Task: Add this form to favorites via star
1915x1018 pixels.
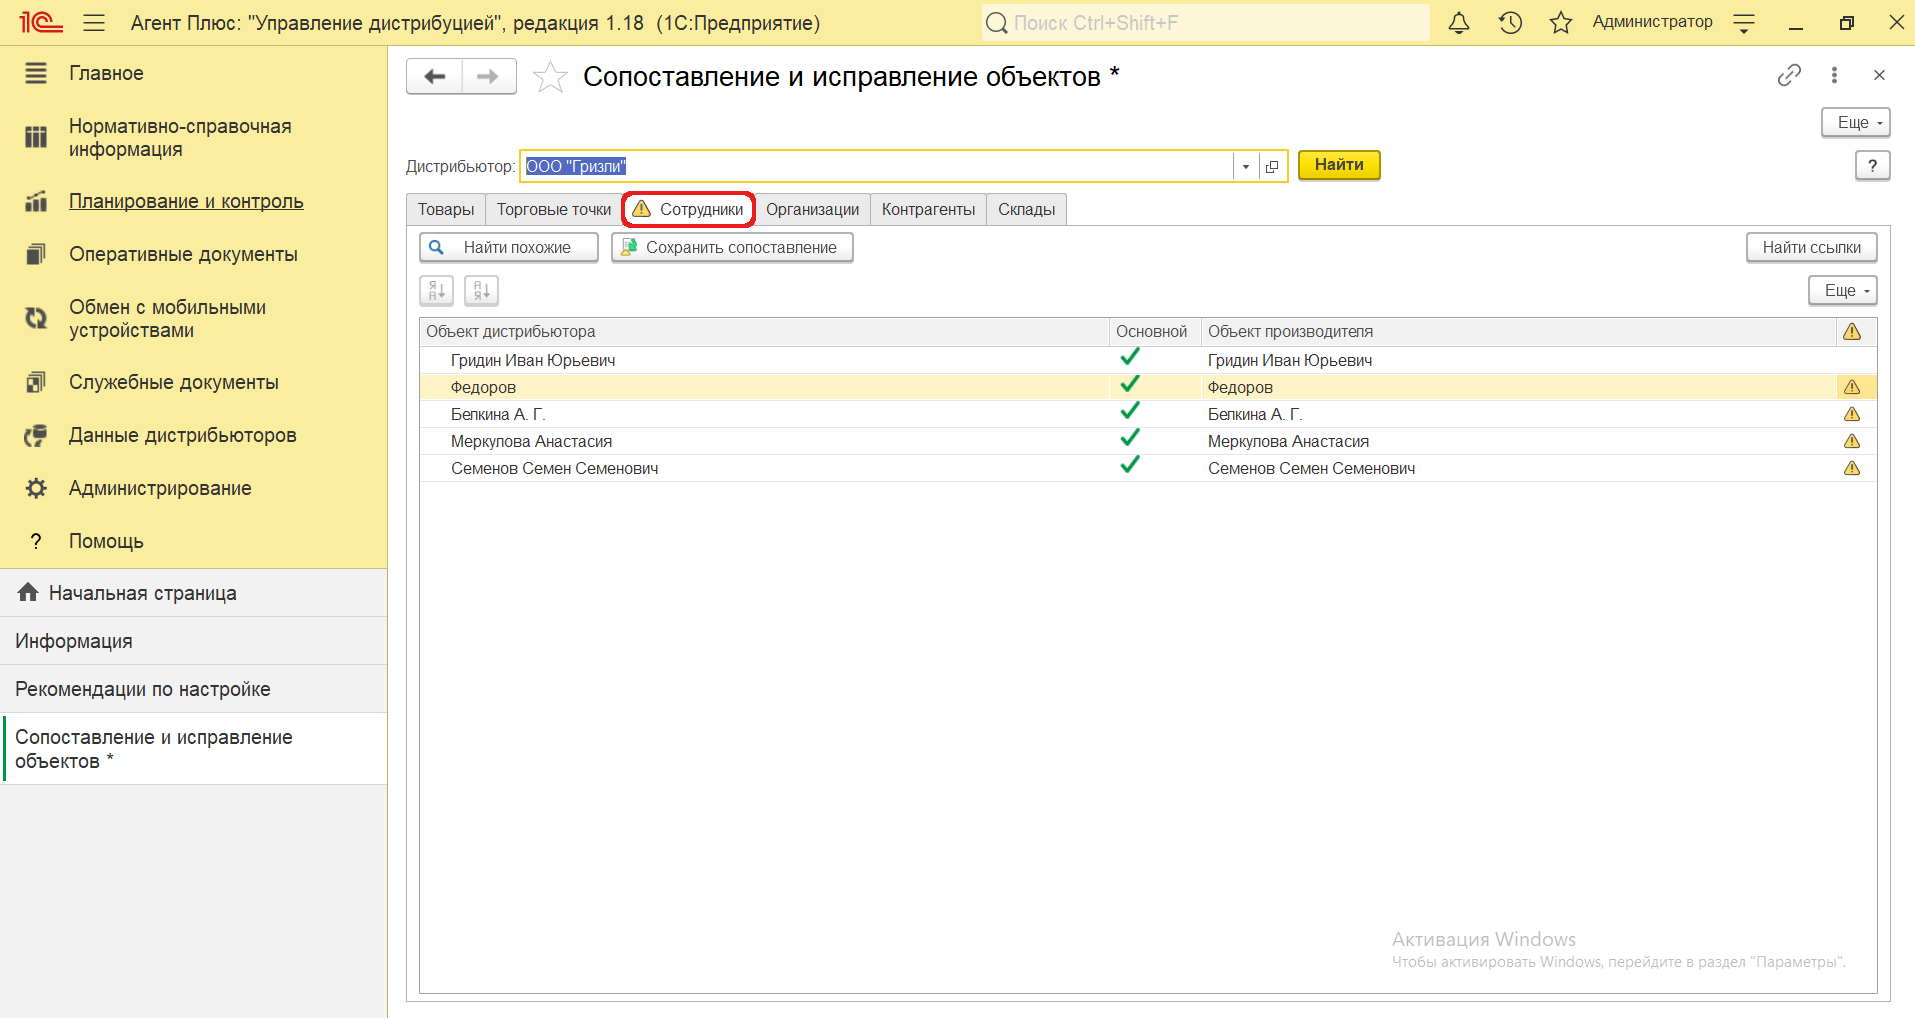Action: click(x=550, y=76)
